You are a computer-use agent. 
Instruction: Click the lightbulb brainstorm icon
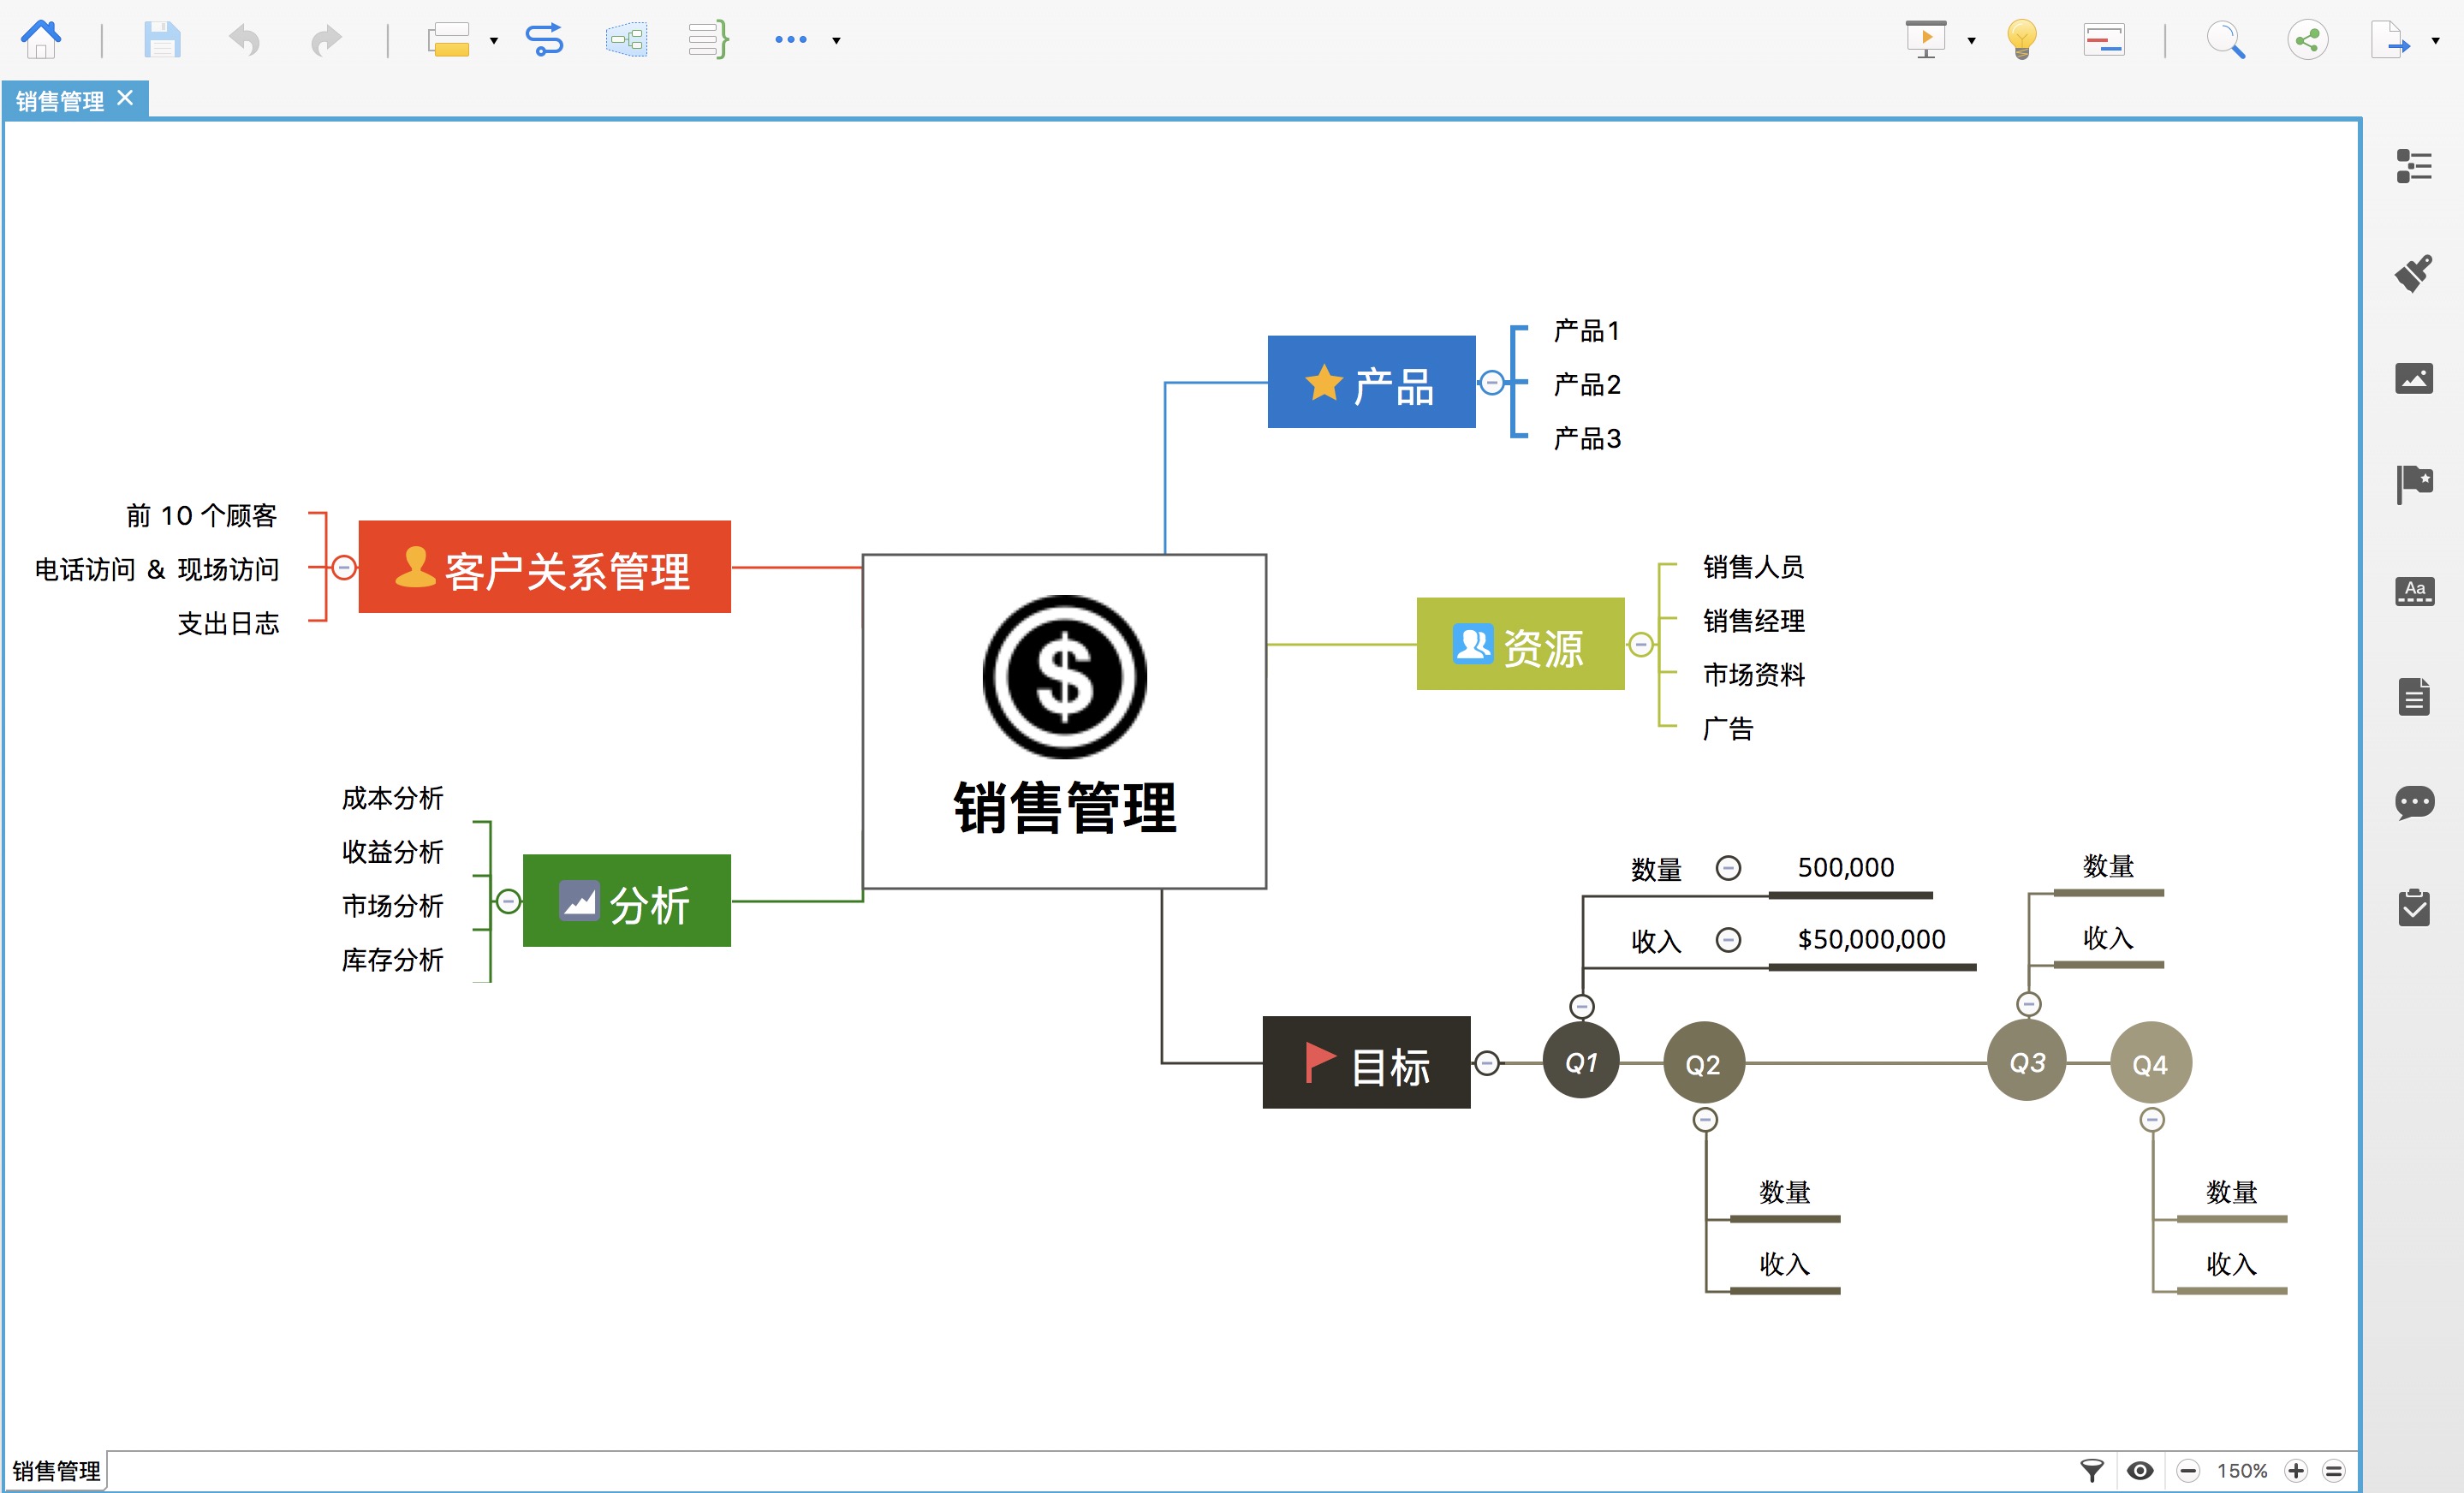click(2021, 40)
